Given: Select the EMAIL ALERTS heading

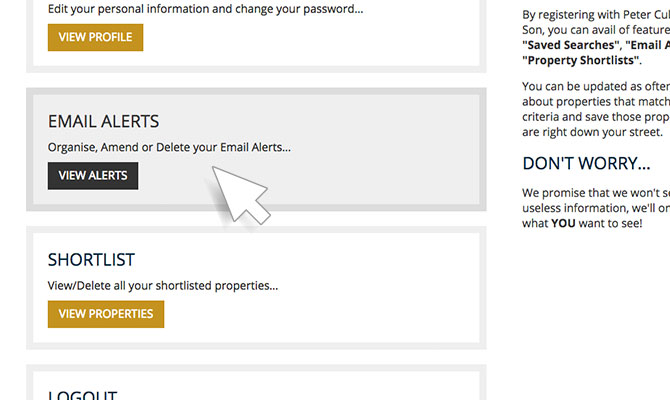Looking at the screenshot, I should [103, 122].
